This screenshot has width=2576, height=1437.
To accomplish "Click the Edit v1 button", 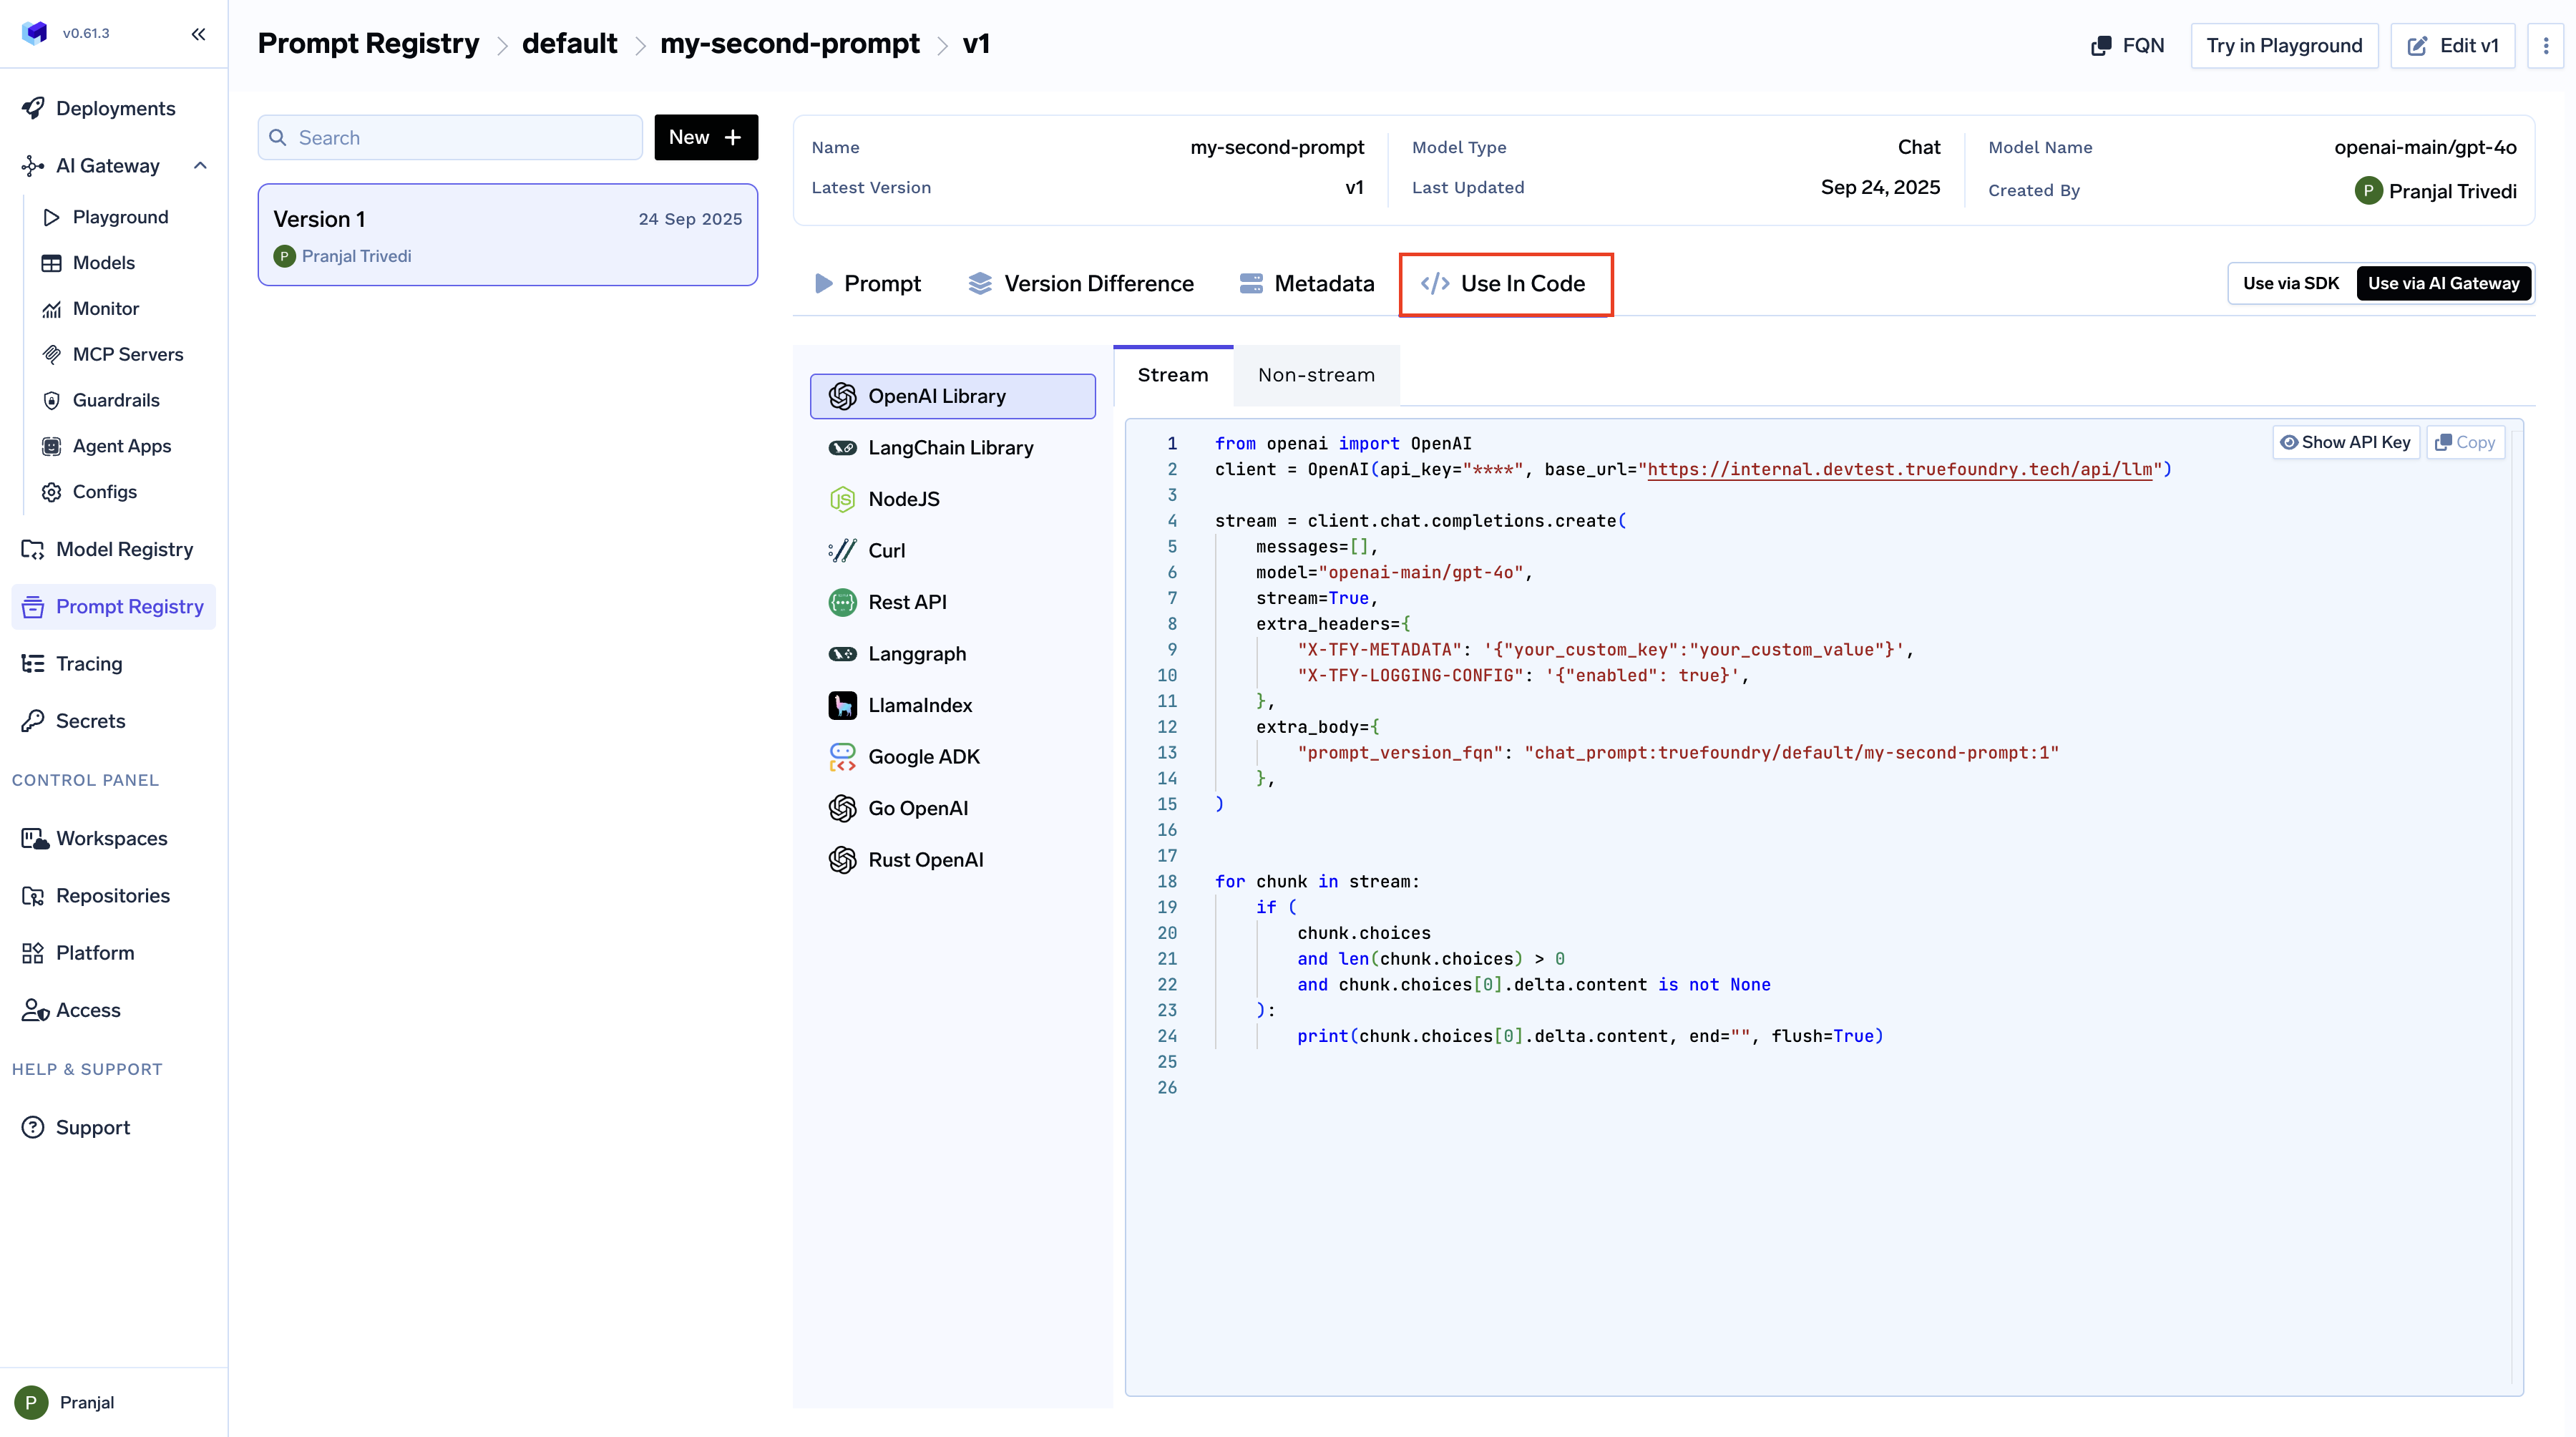I will tap(2452, 46).
